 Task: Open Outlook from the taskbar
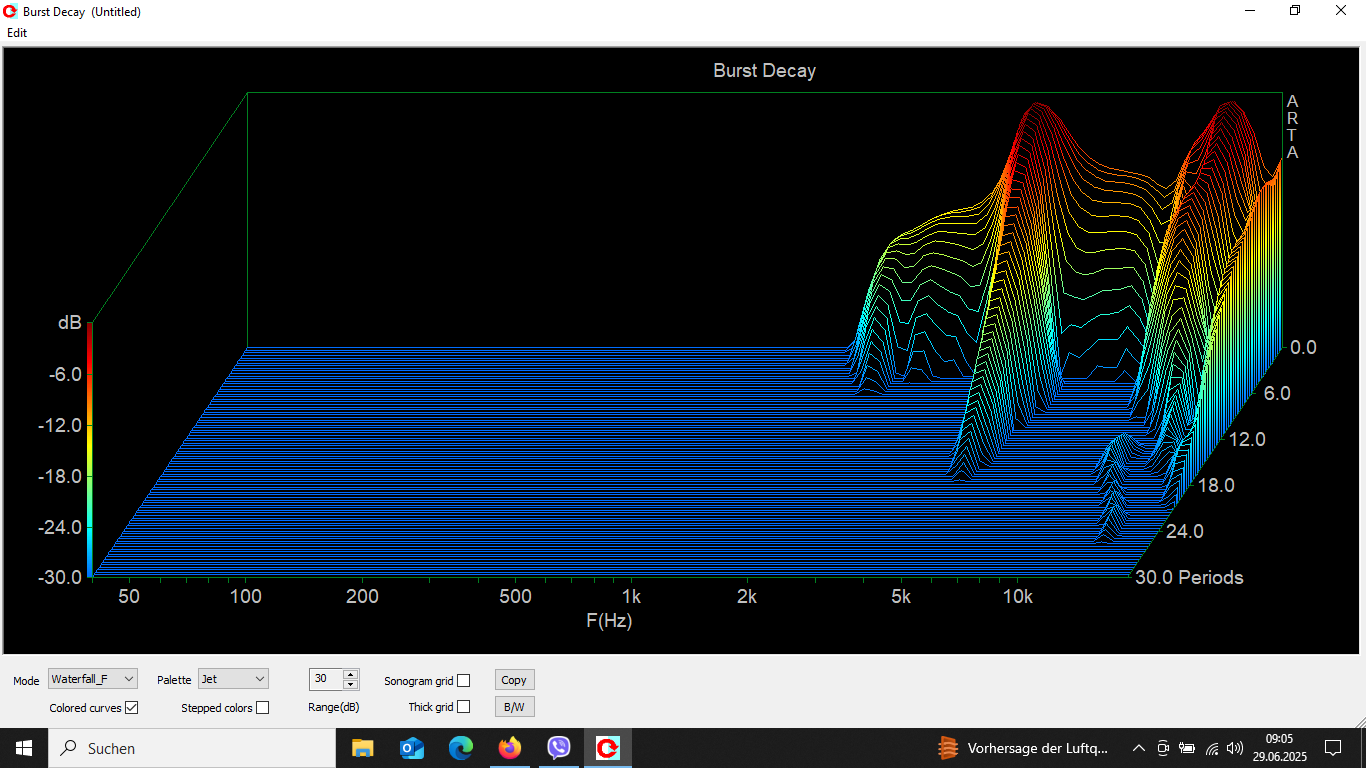411,748
